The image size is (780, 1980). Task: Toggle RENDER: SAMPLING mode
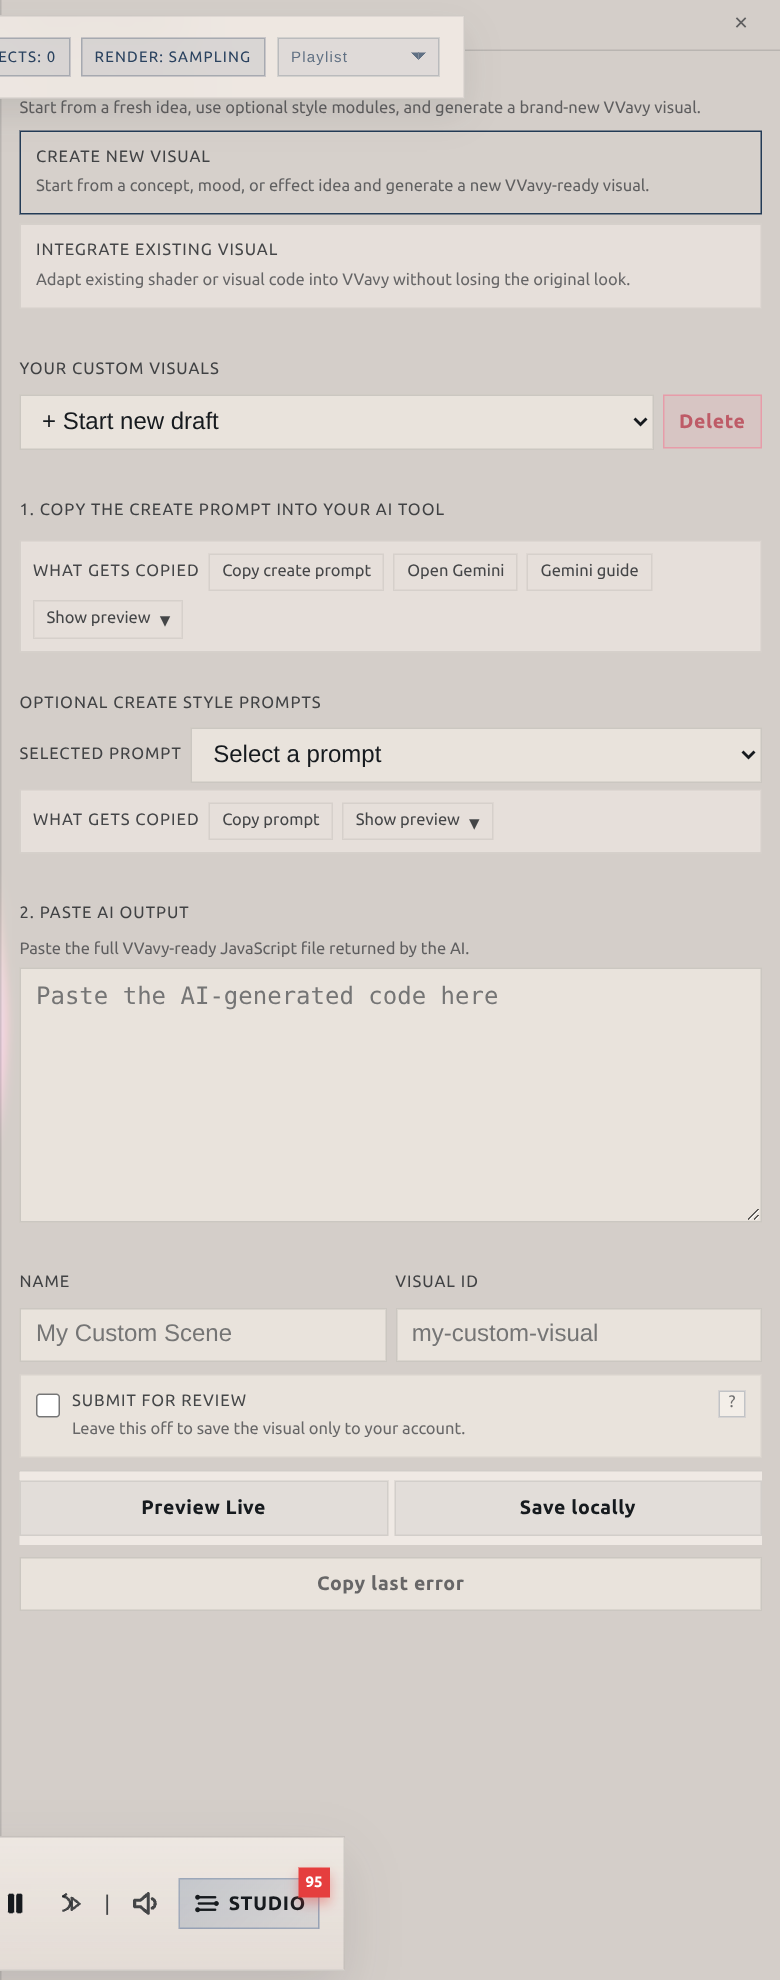click(172, 57)
